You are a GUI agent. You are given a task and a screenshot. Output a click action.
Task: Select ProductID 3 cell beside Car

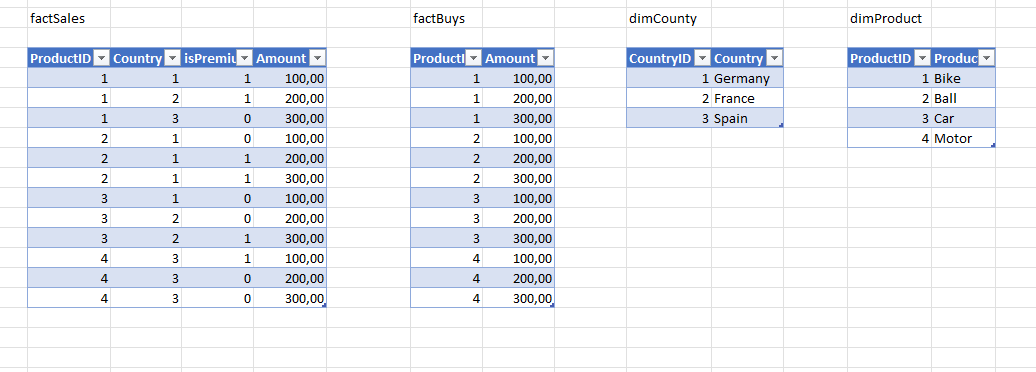coord(889,118)
